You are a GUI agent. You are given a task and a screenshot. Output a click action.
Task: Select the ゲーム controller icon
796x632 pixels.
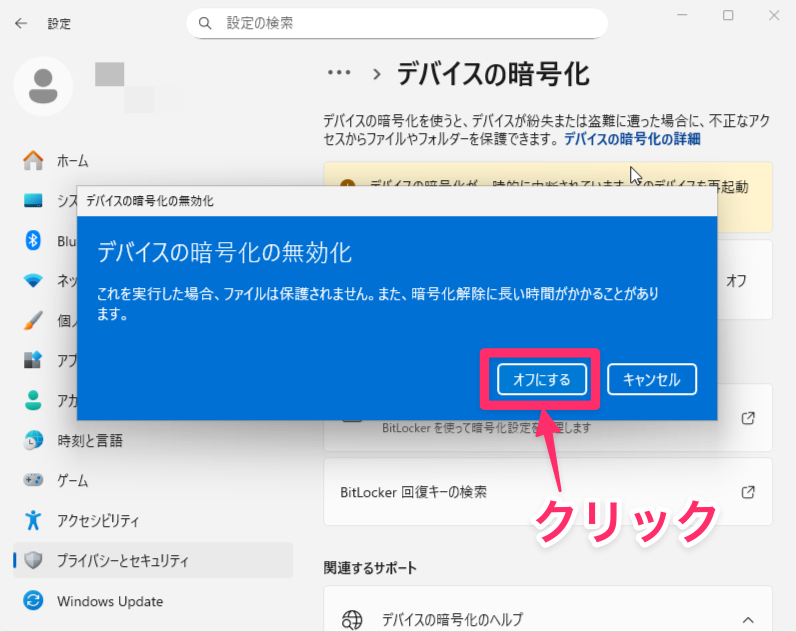pos(33,480)
